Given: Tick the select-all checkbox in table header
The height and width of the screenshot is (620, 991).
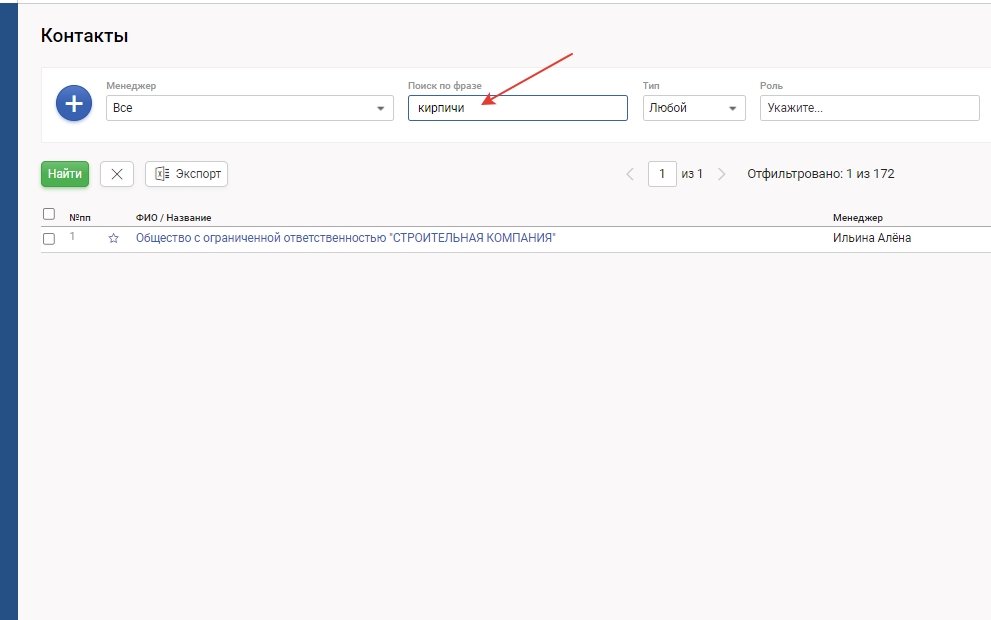Looking at the screenshot, I should [x=49, y=214].
